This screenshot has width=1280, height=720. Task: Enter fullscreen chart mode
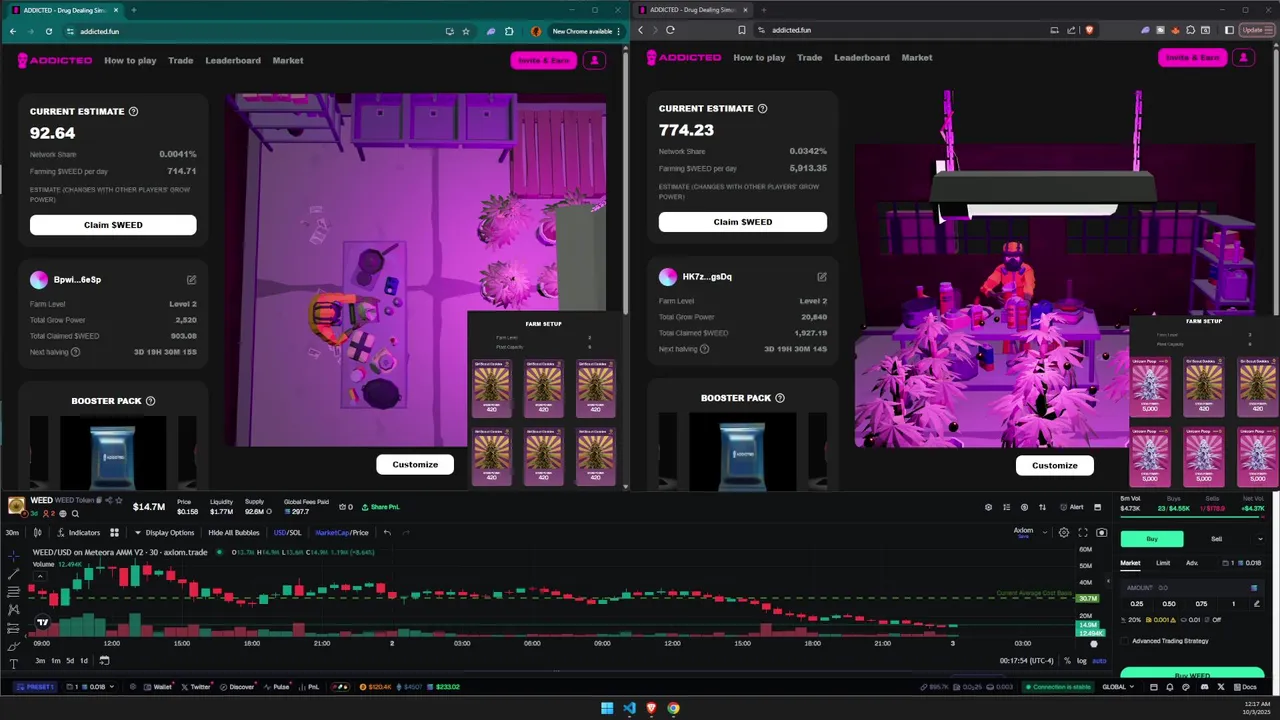pos(1083,533)
